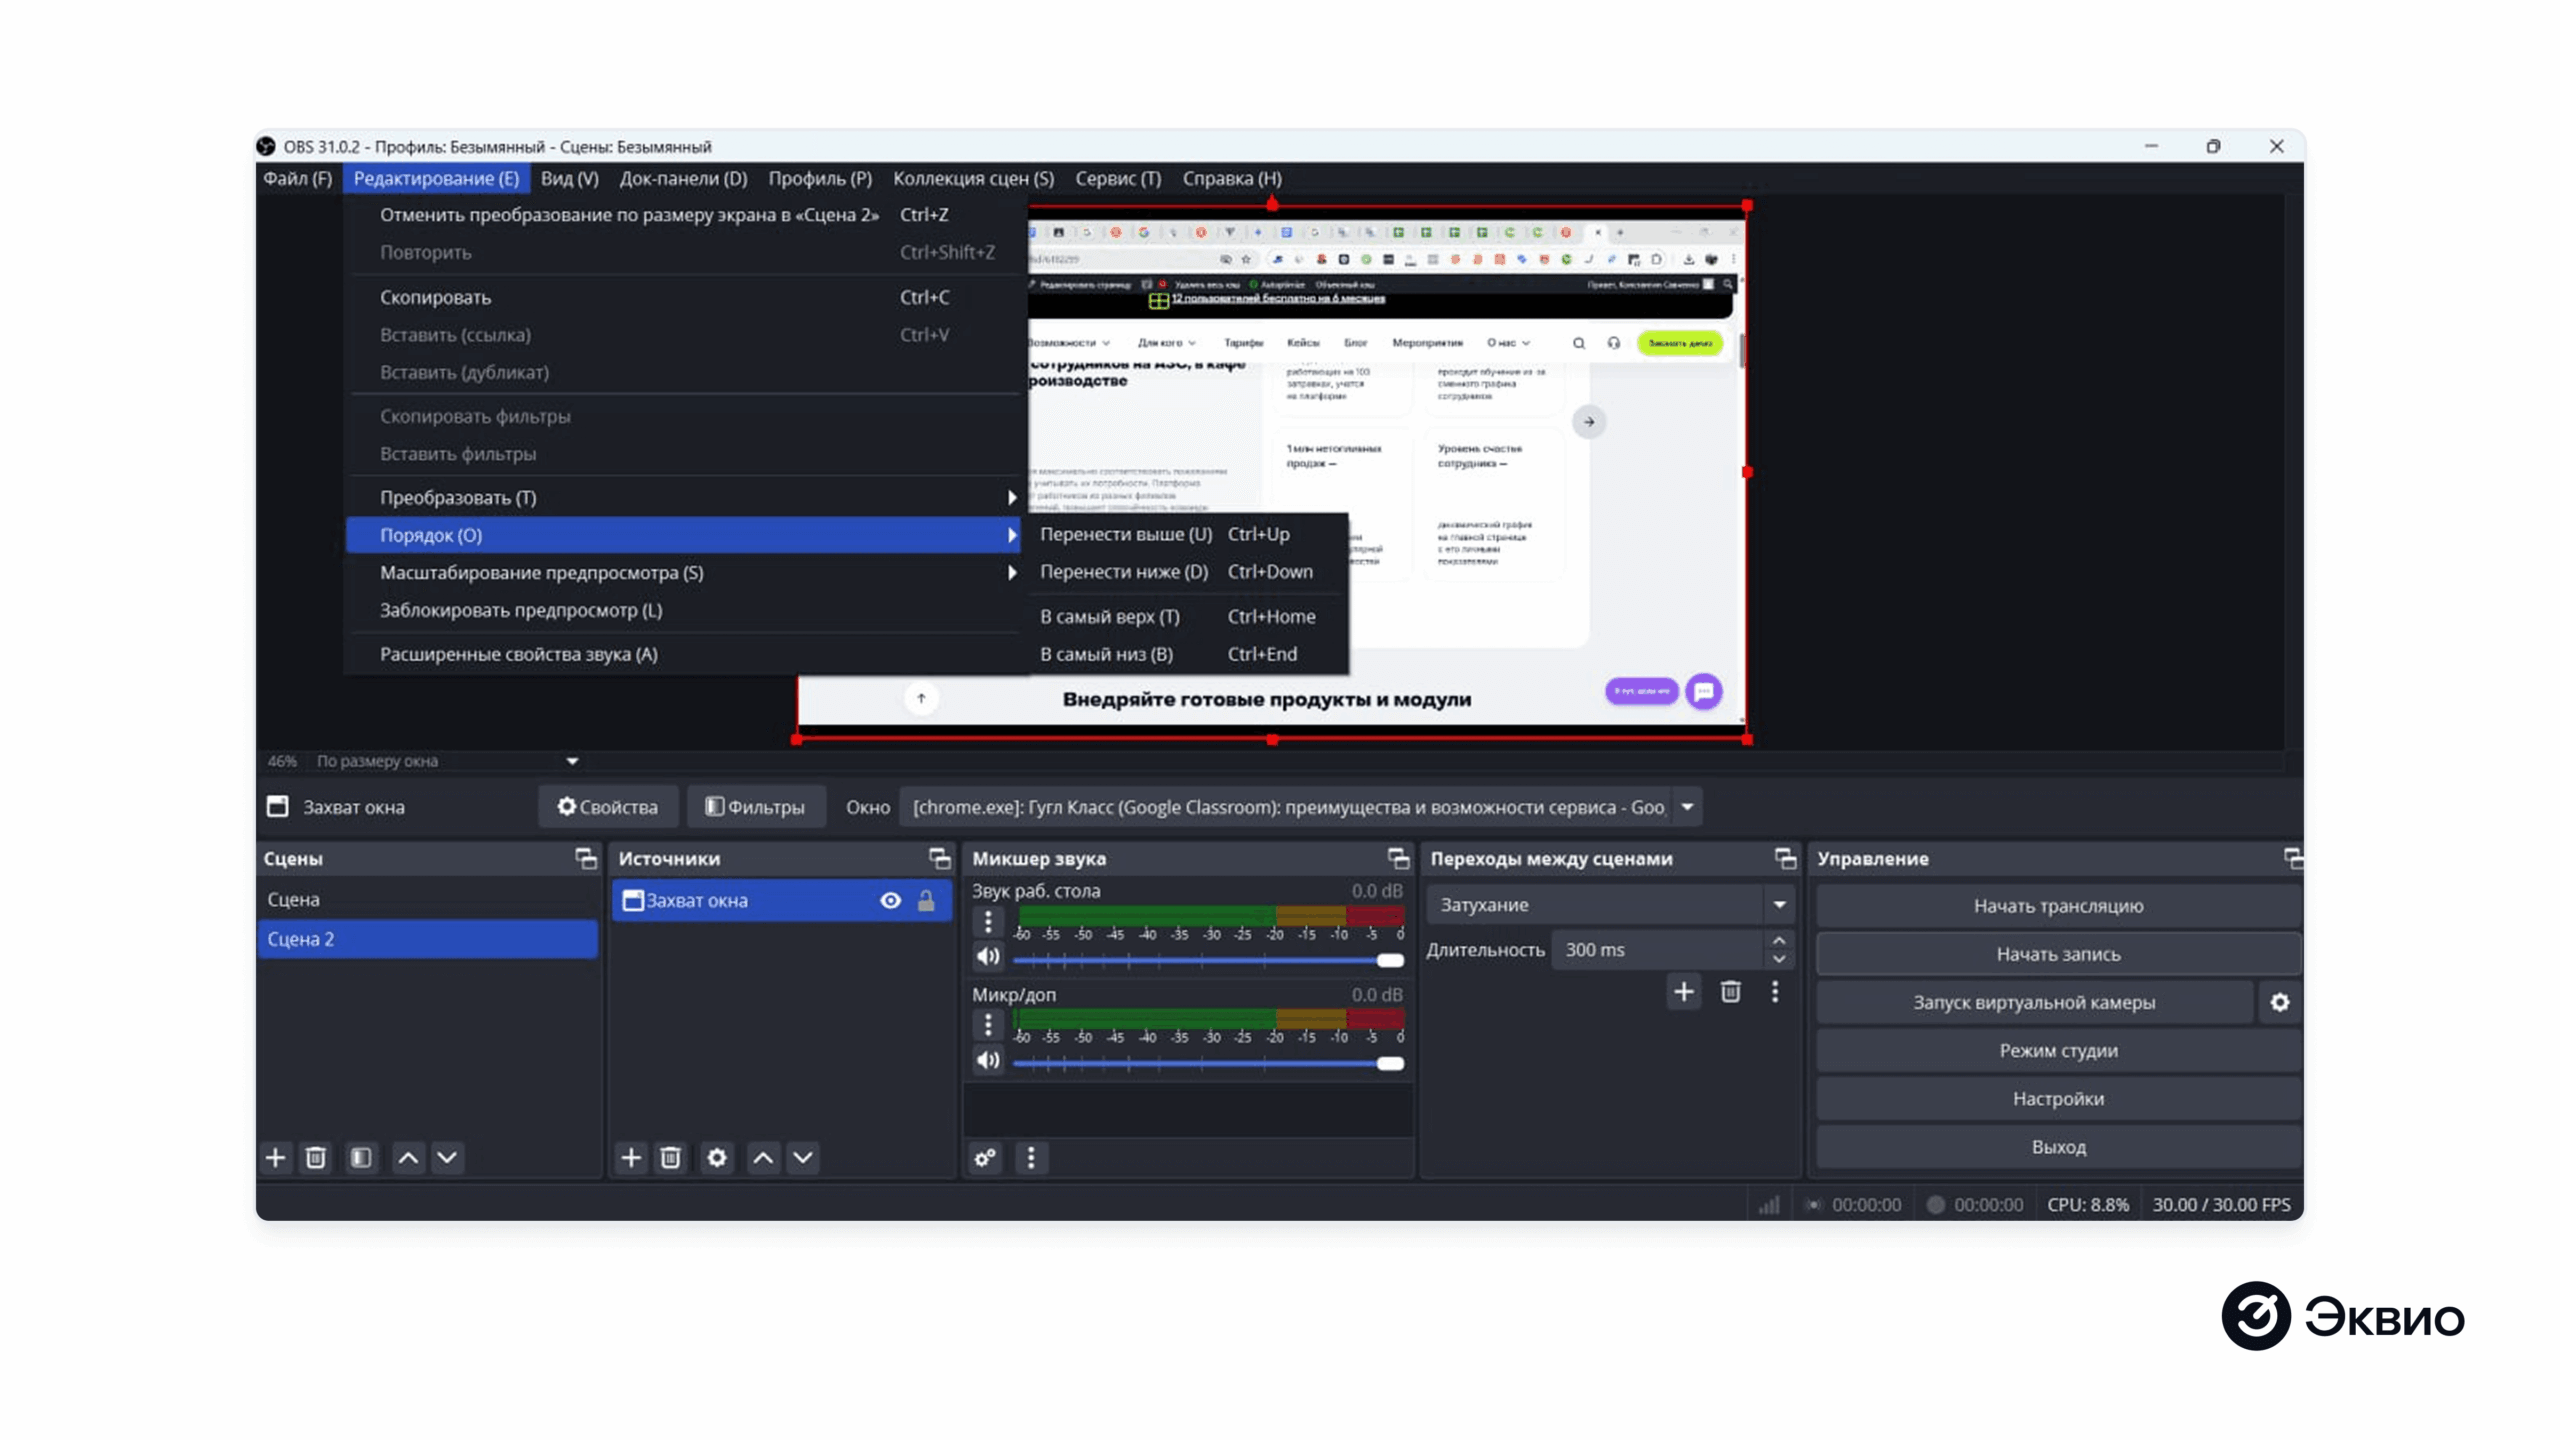2560x1440 pixels.
Task: Open three-dot menu for desktop audio channel
Action: coord(988,920)
